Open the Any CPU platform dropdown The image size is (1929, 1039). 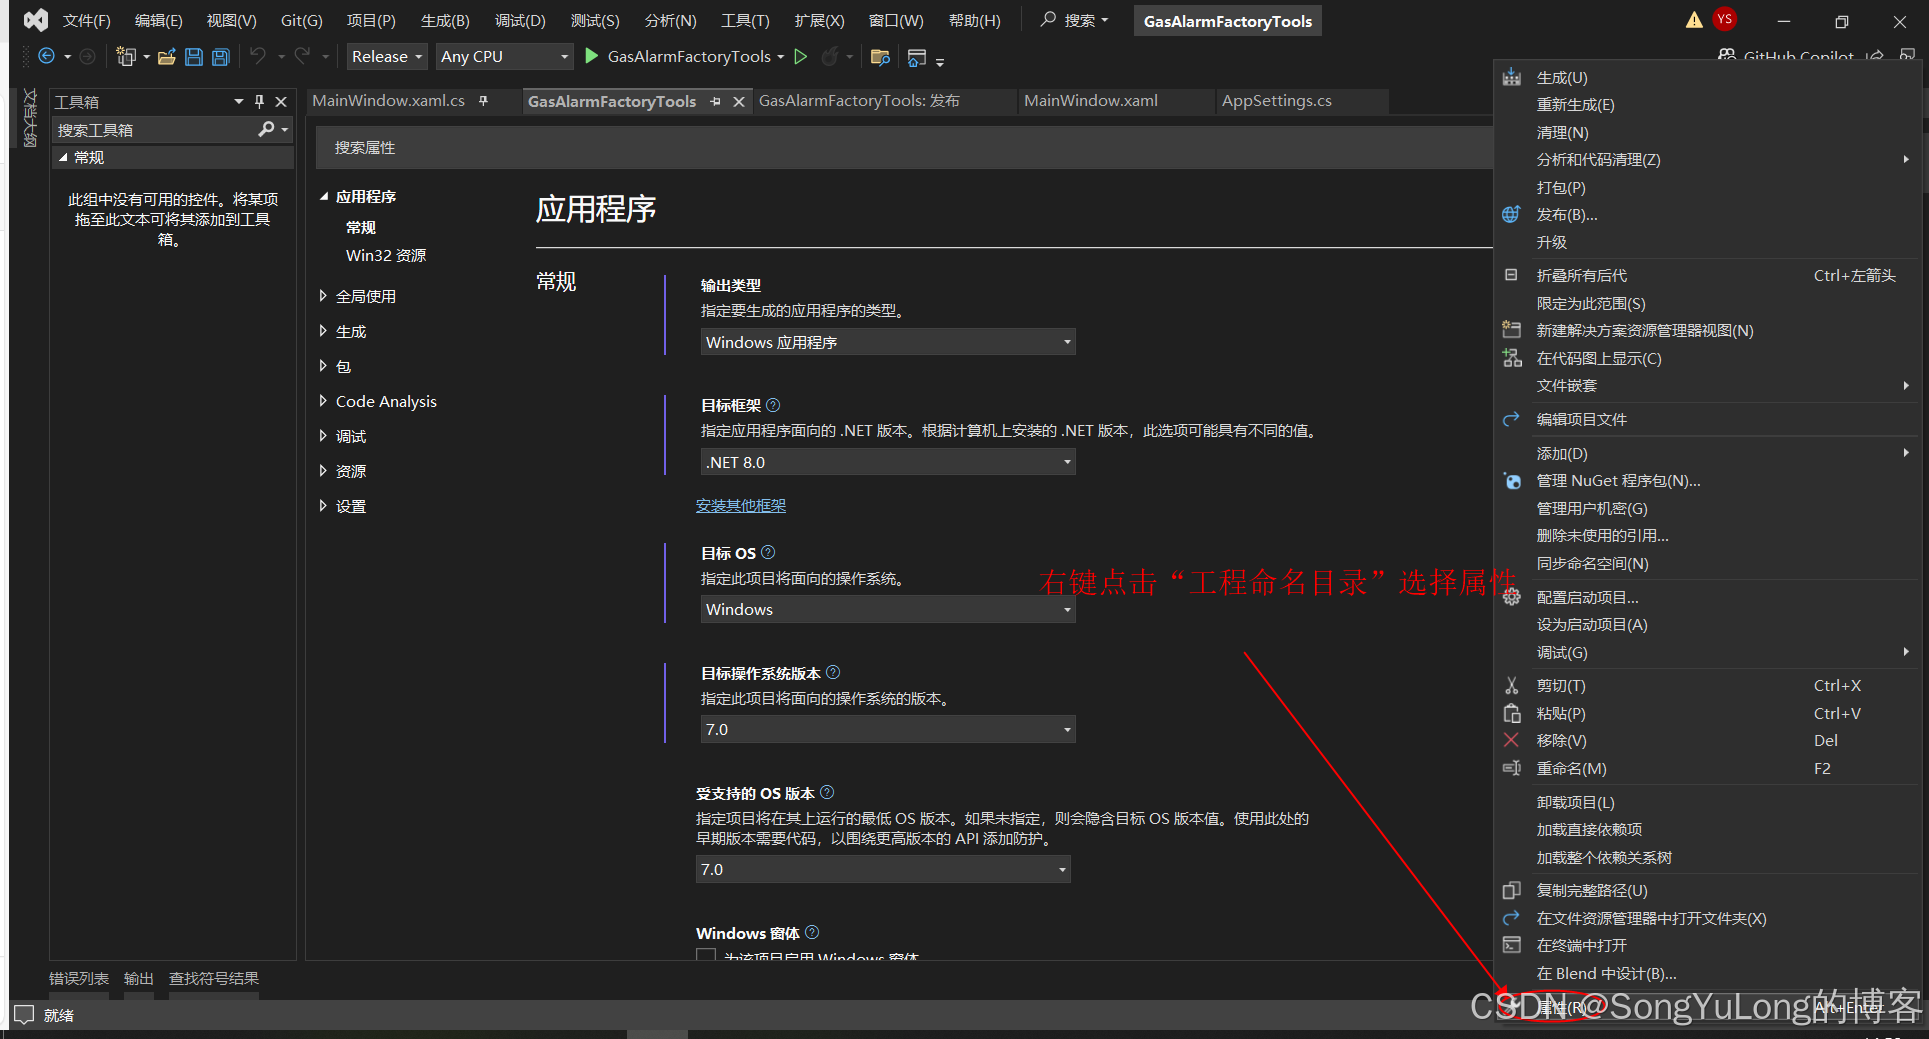tap(503, 56)
